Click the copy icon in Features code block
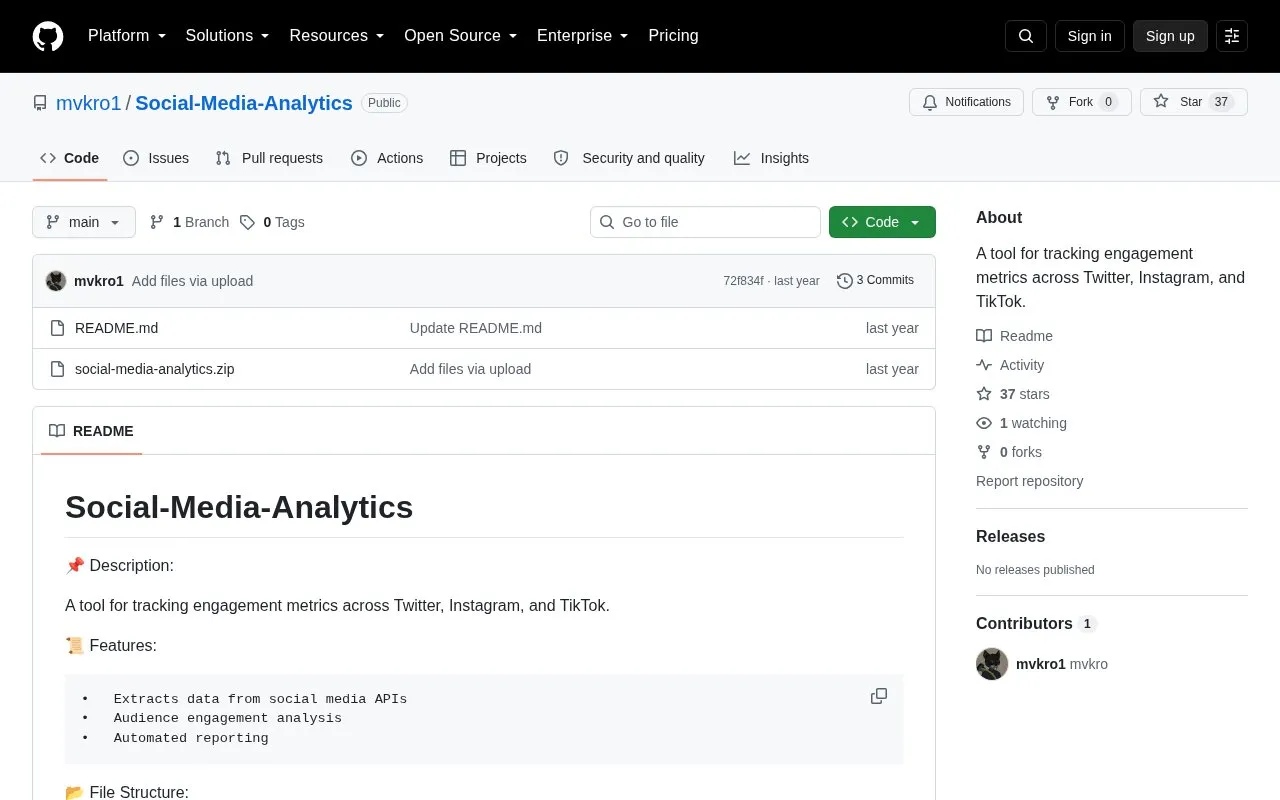 point(879,696)
